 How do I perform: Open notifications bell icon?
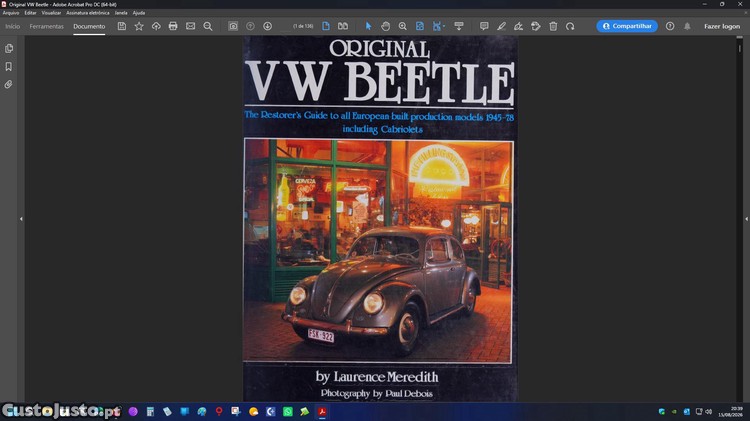(x=687, y=26)
